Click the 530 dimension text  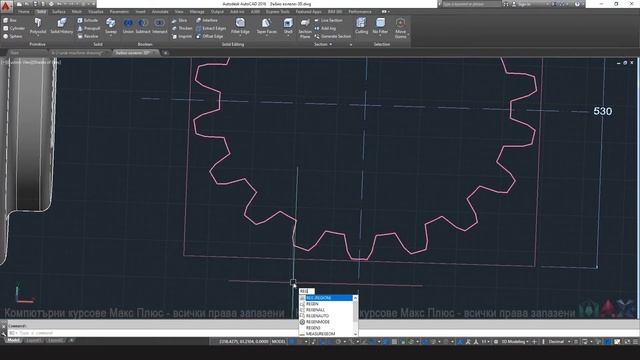click(602, 111)
